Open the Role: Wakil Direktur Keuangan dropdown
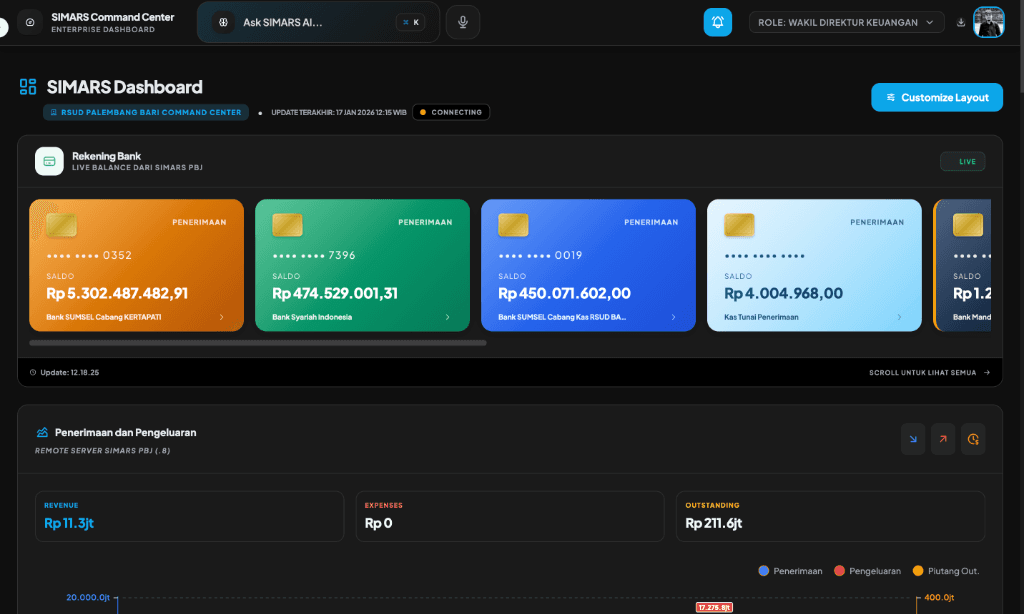The width and height of the screenshot is (1024, 614). coord(846,22)
